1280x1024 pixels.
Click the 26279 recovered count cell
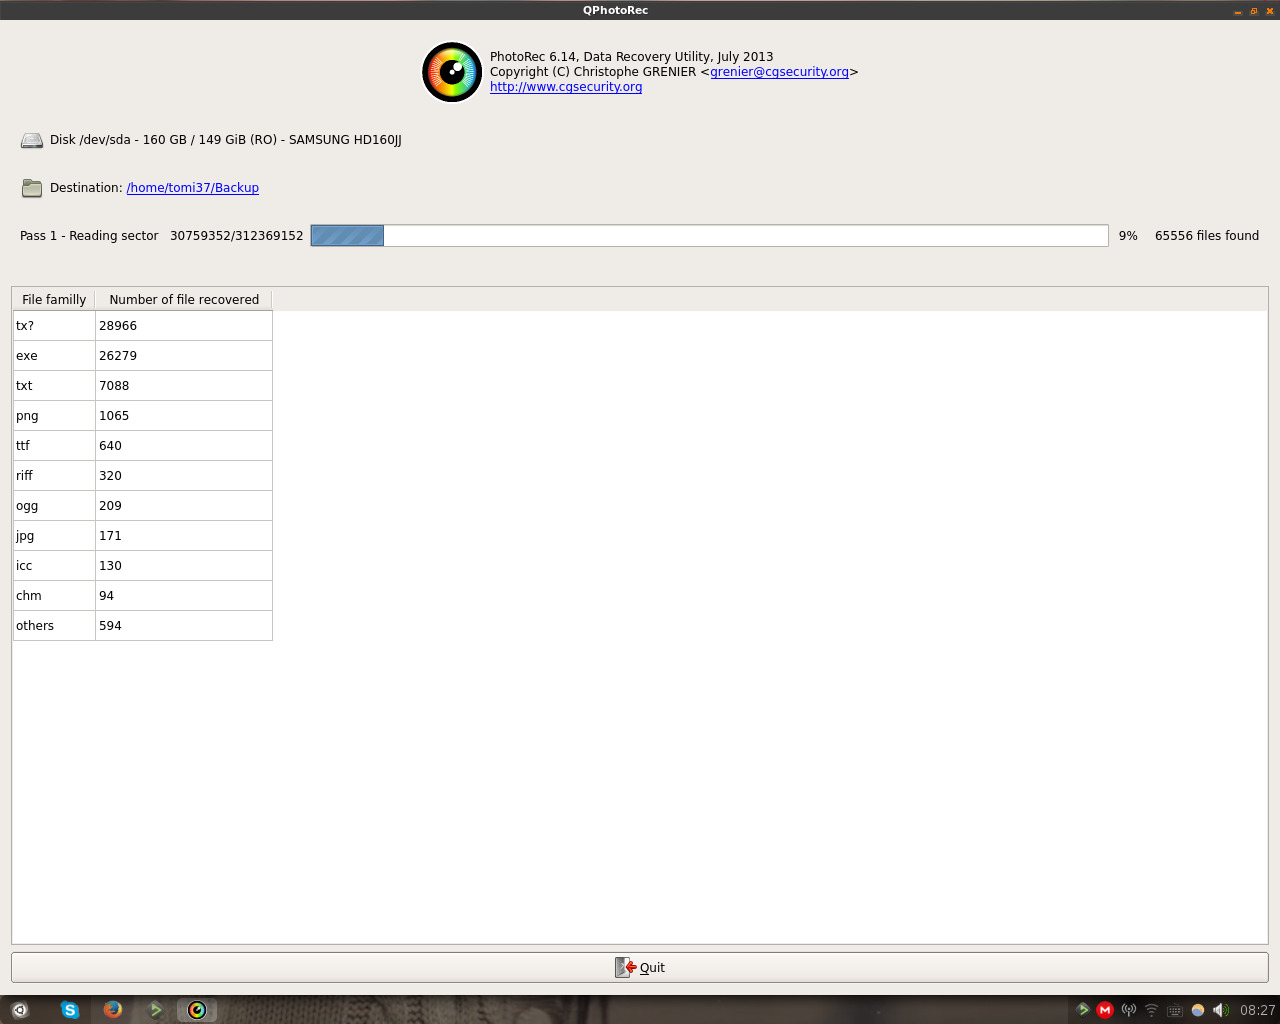point(184,356)
